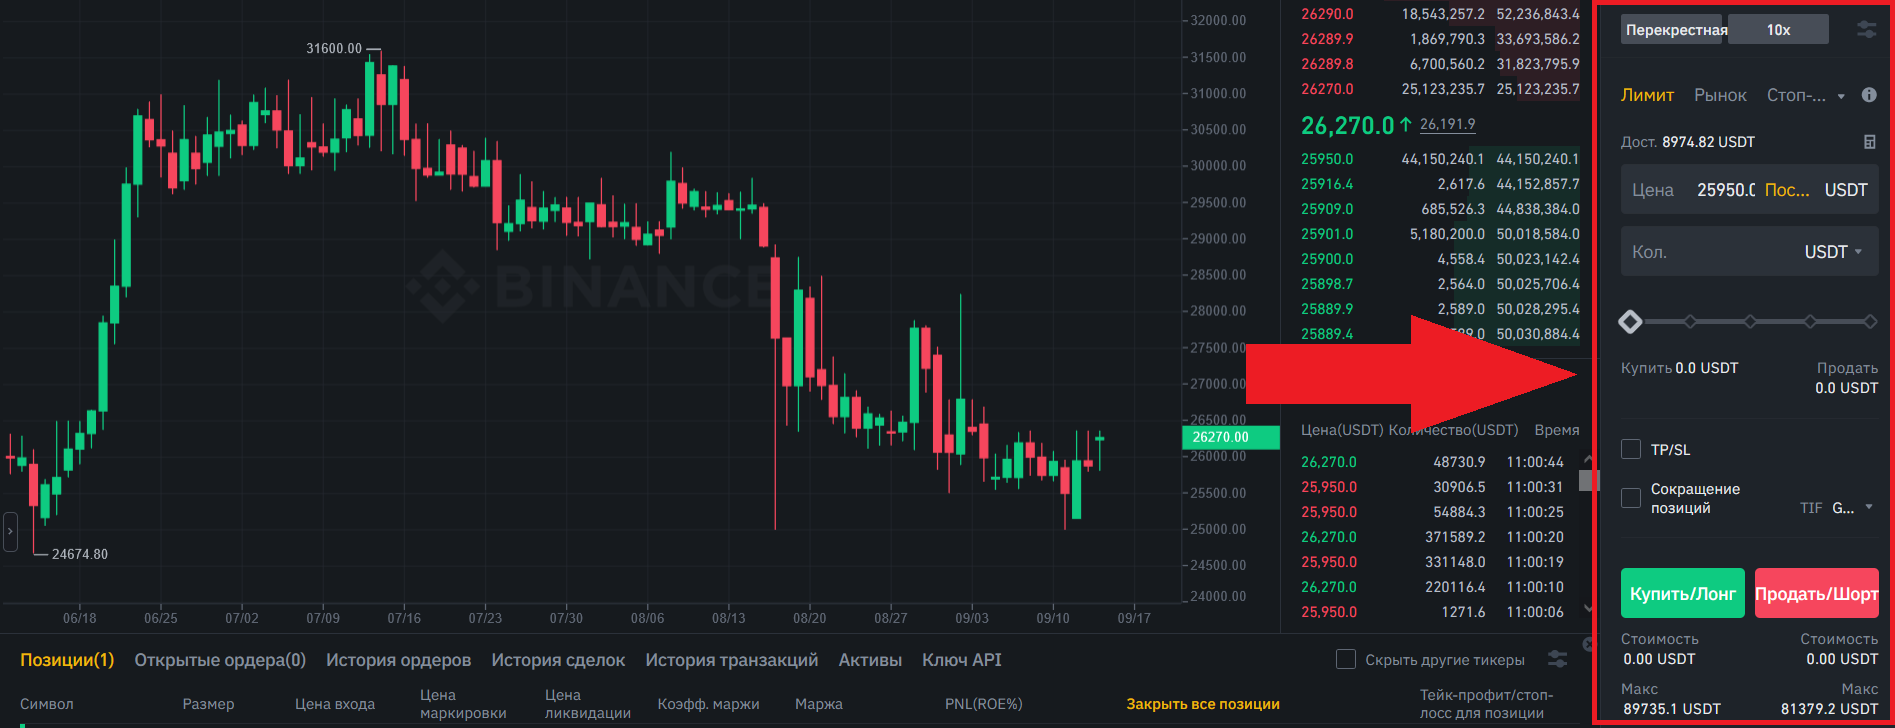Enable the Сокращение позиций checkbox
The height and width of the screenshot is (728, 1895).
(1631, 498)
